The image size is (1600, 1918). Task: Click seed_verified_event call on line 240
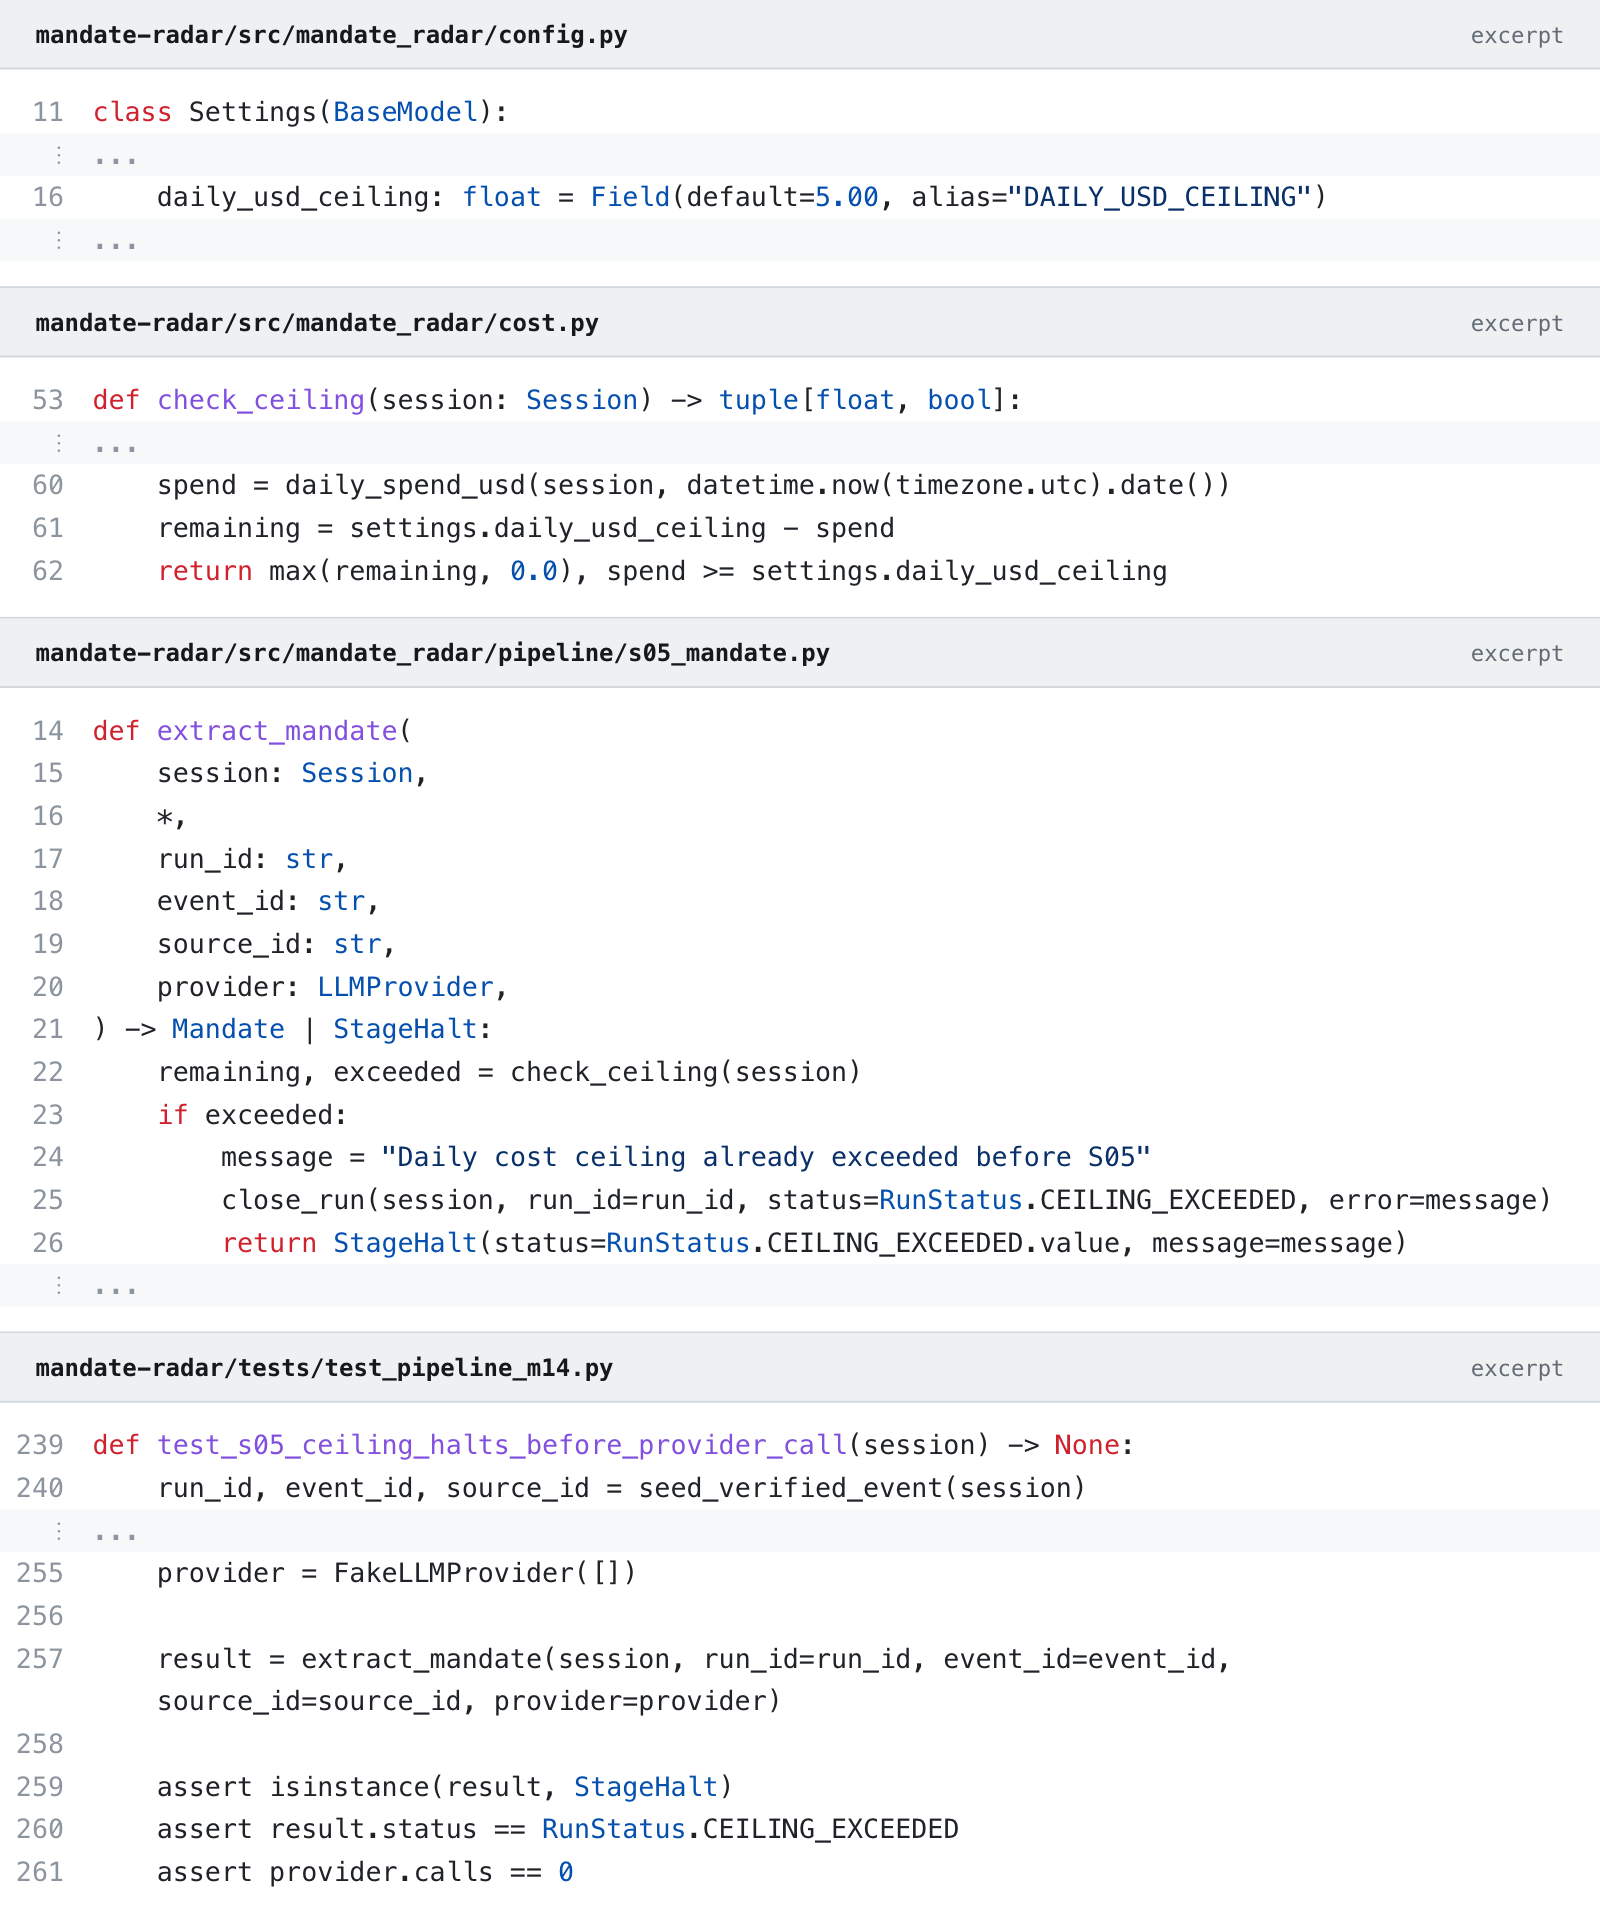pos(791,1488)
